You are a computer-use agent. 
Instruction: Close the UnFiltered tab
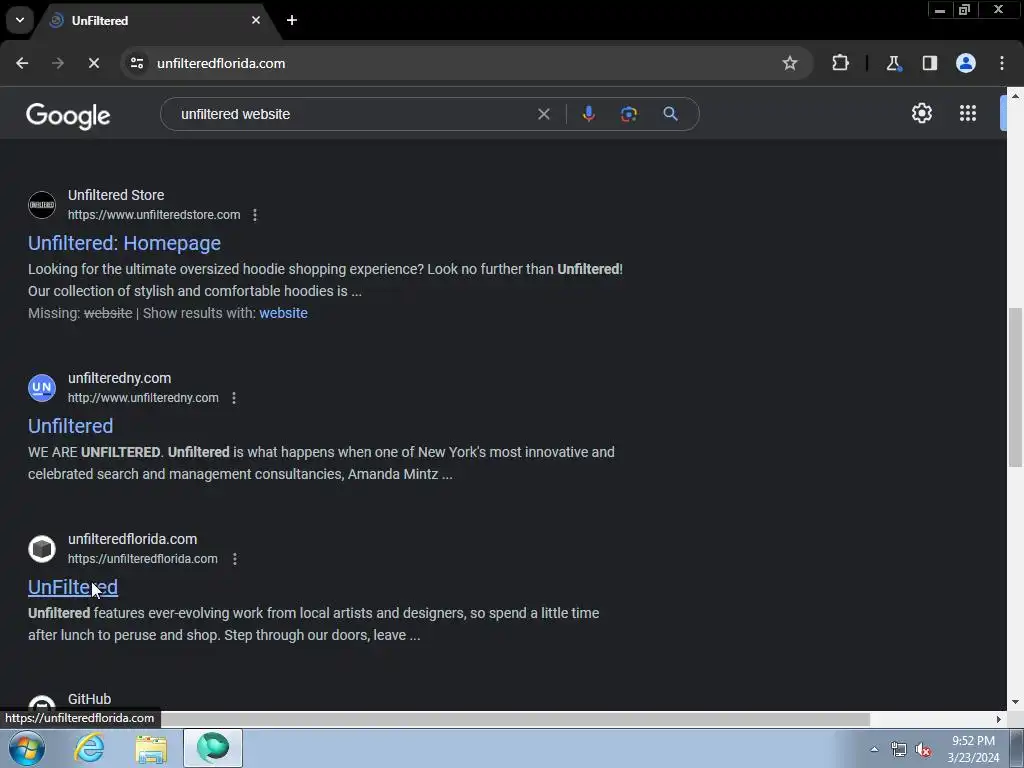[256, 20]
